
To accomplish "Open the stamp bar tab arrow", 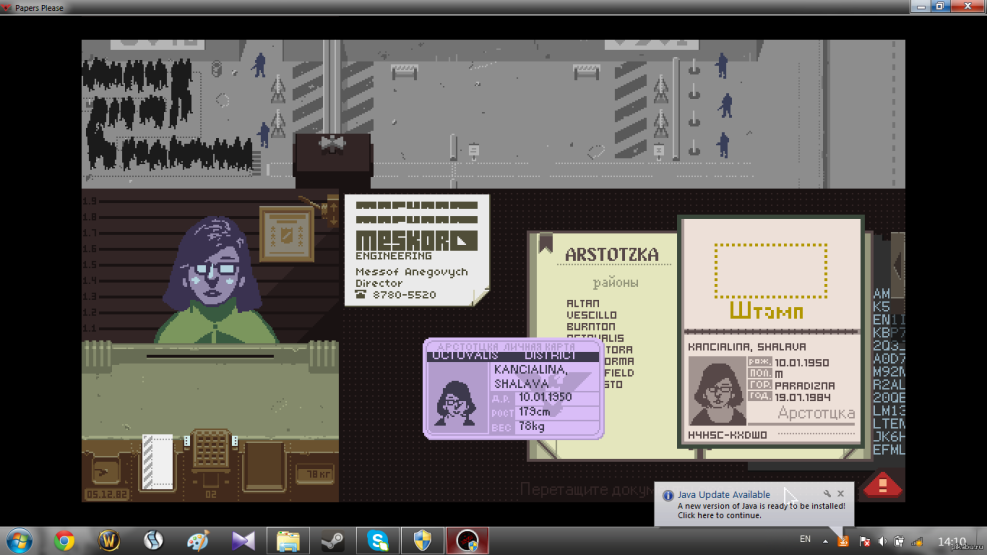I will [x=897, y=265].
